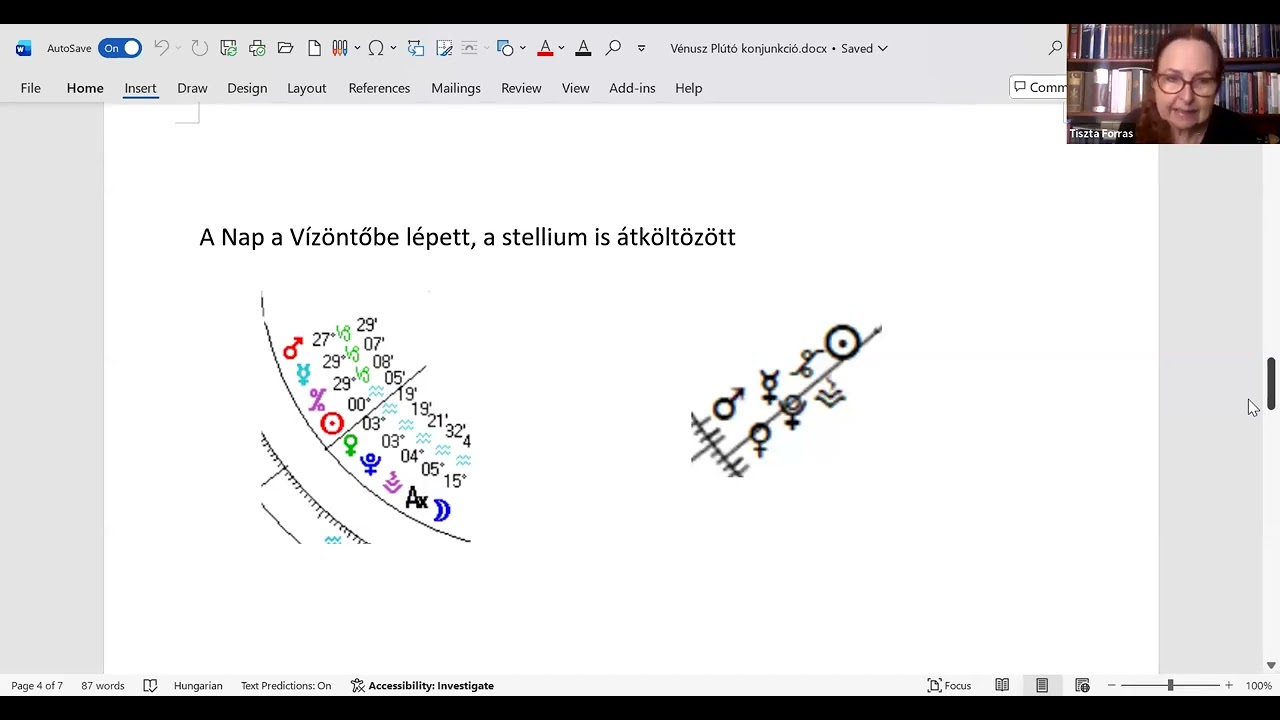Switch to the Insert tab
The height and width of the screenshot is (720, 1280).
click(x=140, y=88)
